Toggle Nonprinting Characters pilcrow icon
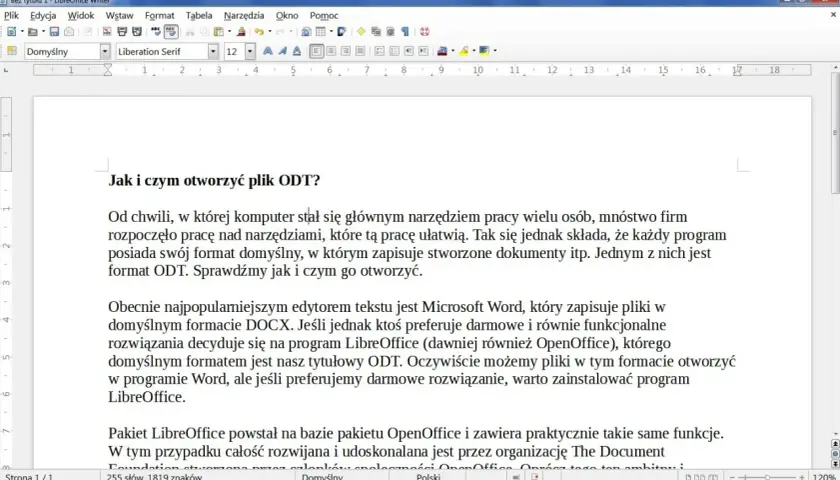The height and width of the screenshot is (480, 840). click(405, 32)
